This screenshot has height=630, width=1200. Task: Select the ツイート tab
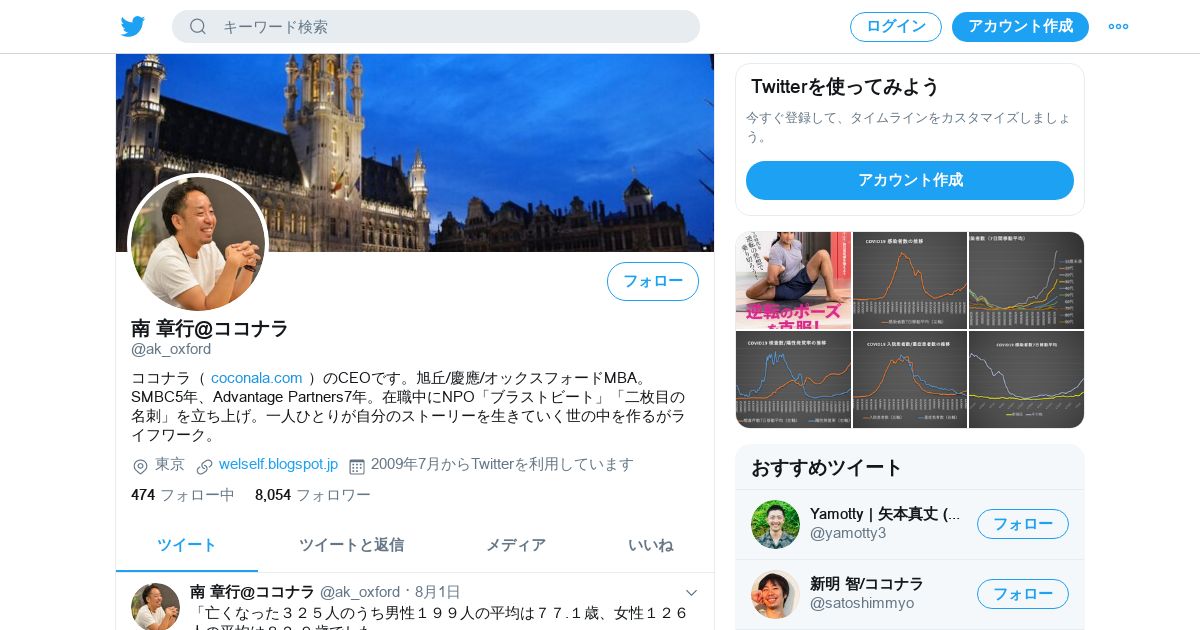187,545
